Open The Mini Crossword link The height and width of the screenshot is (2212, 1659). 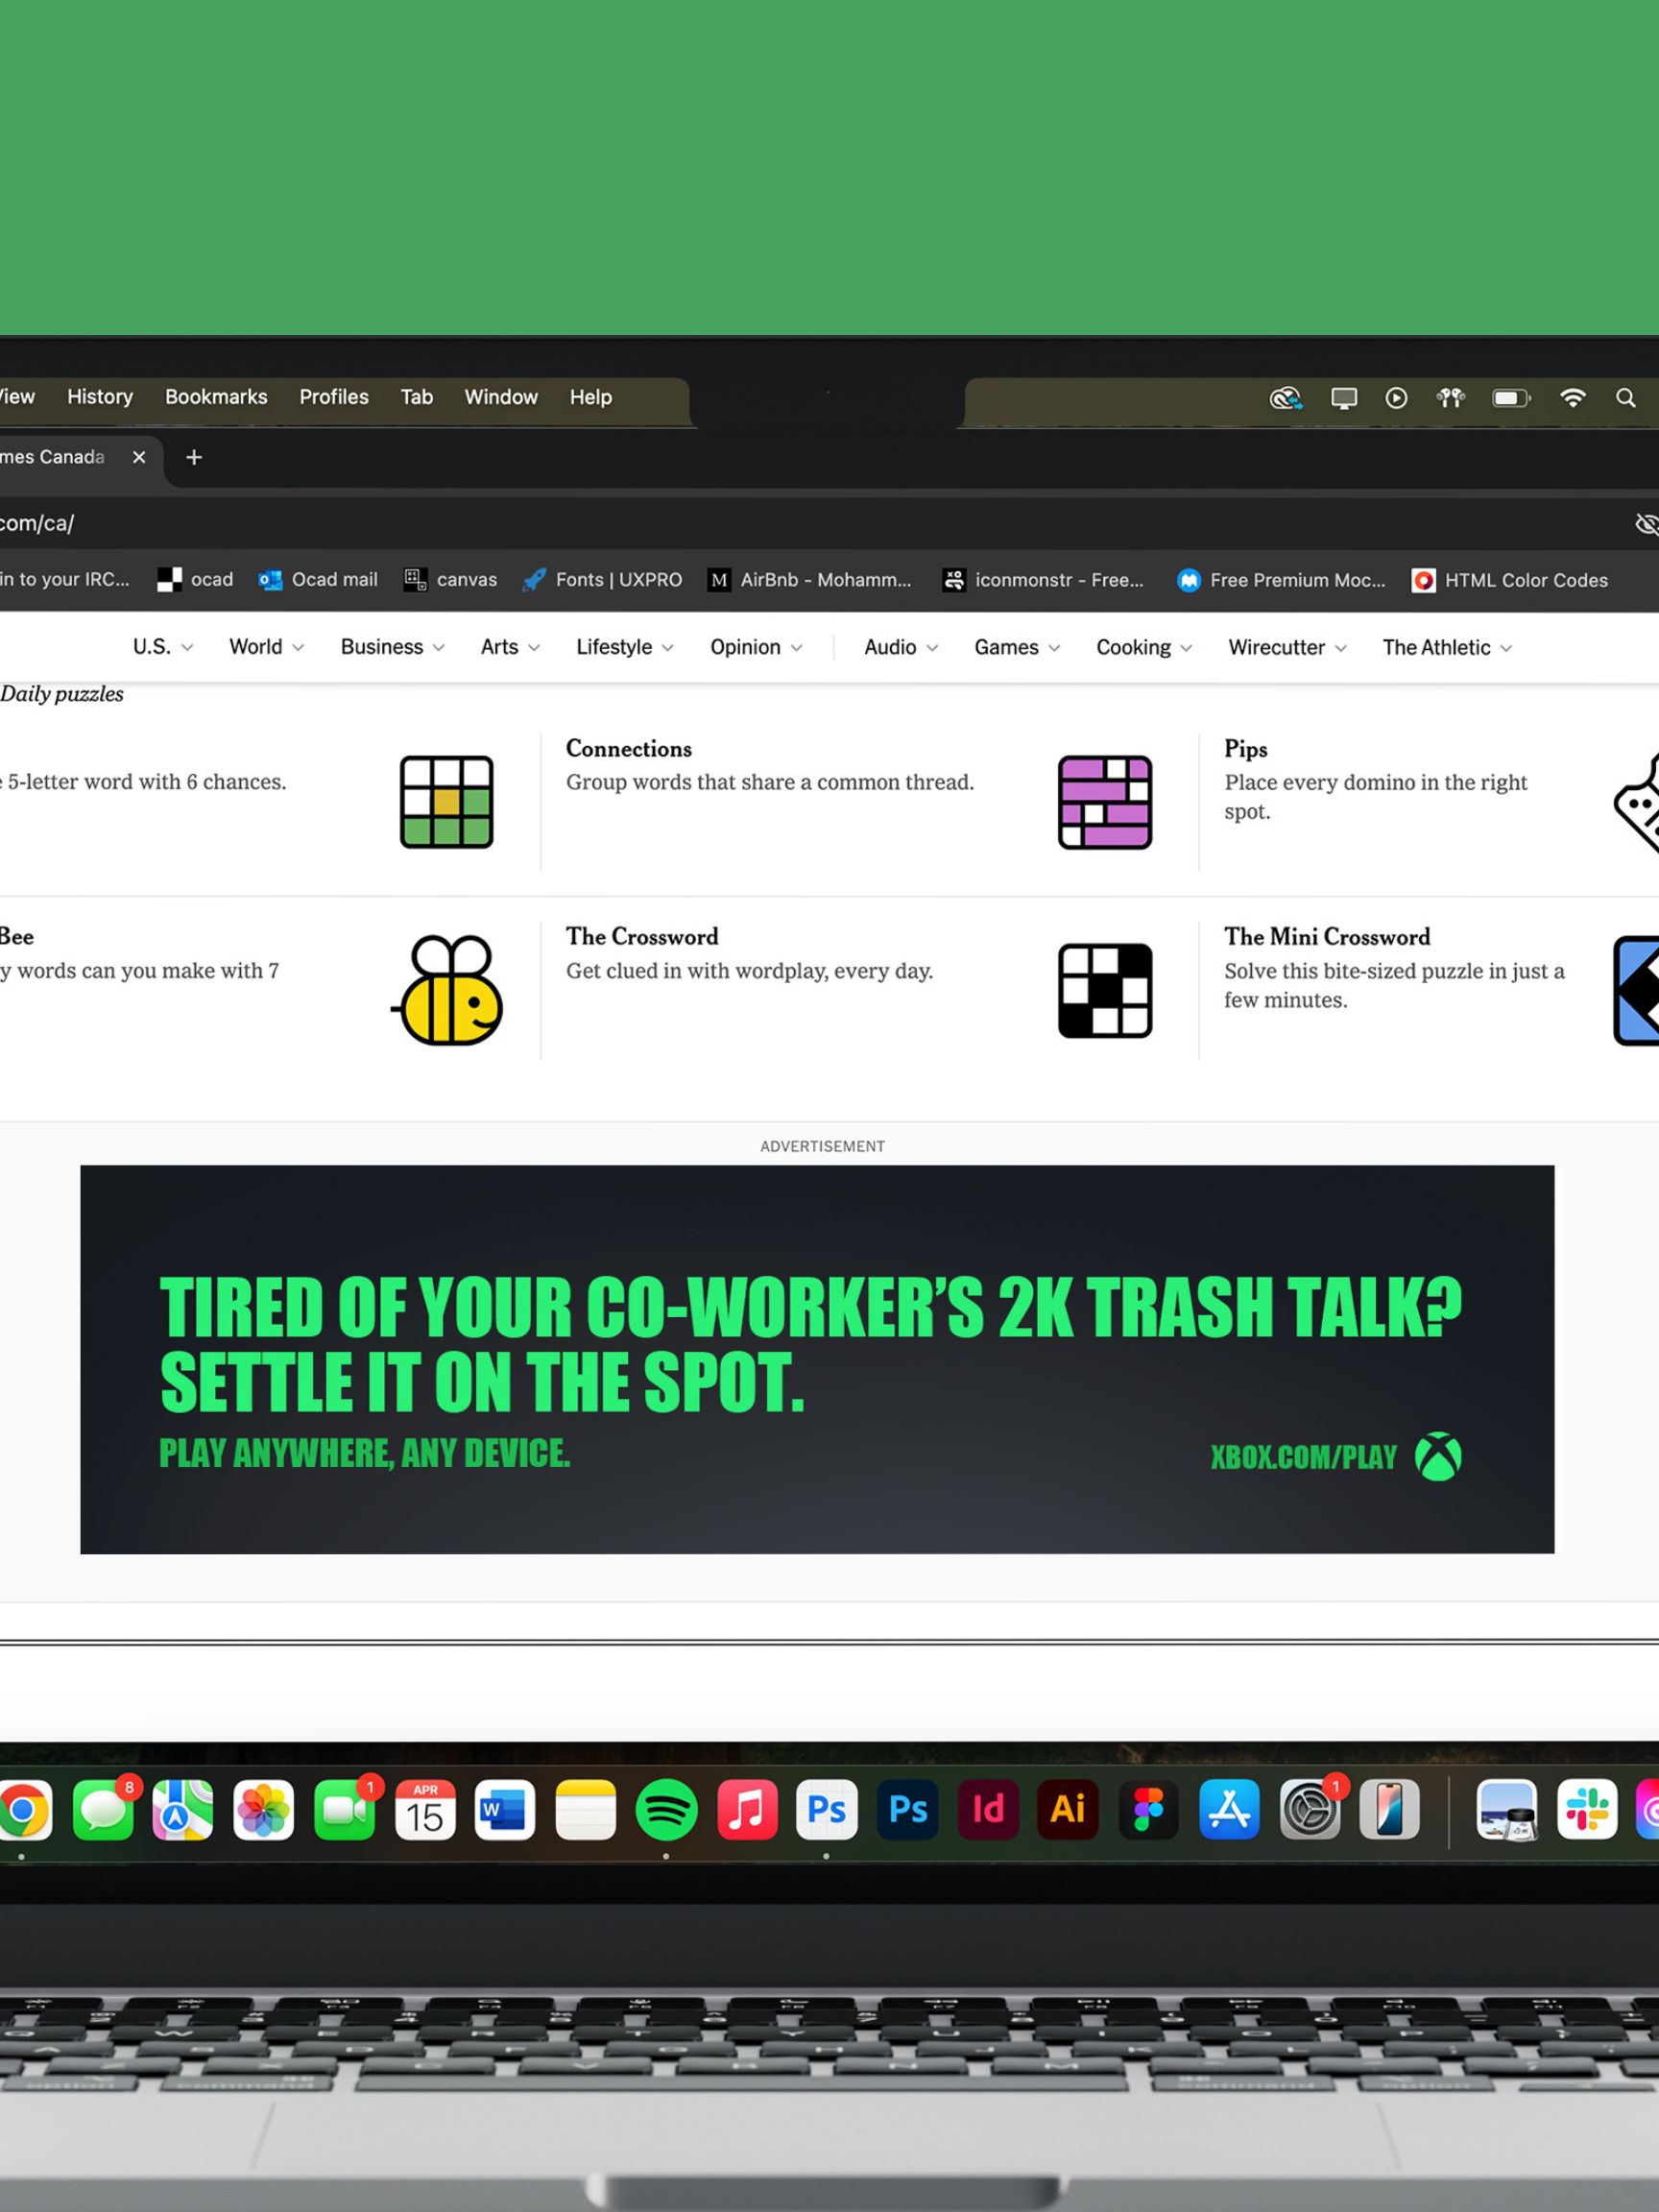pyautogui.click(x=1326, y=937)
